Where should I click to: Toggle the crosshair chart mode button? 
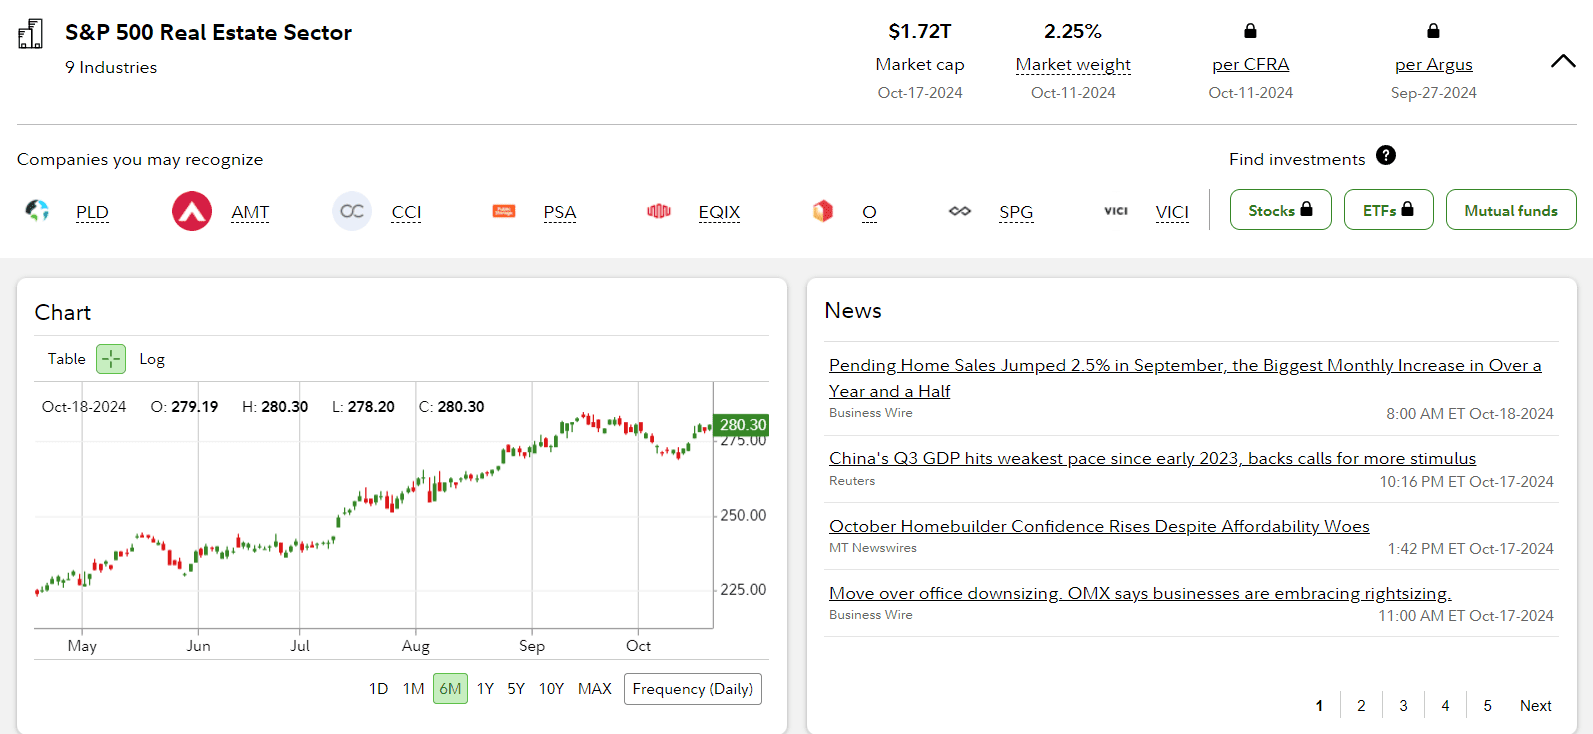(111, 359)
